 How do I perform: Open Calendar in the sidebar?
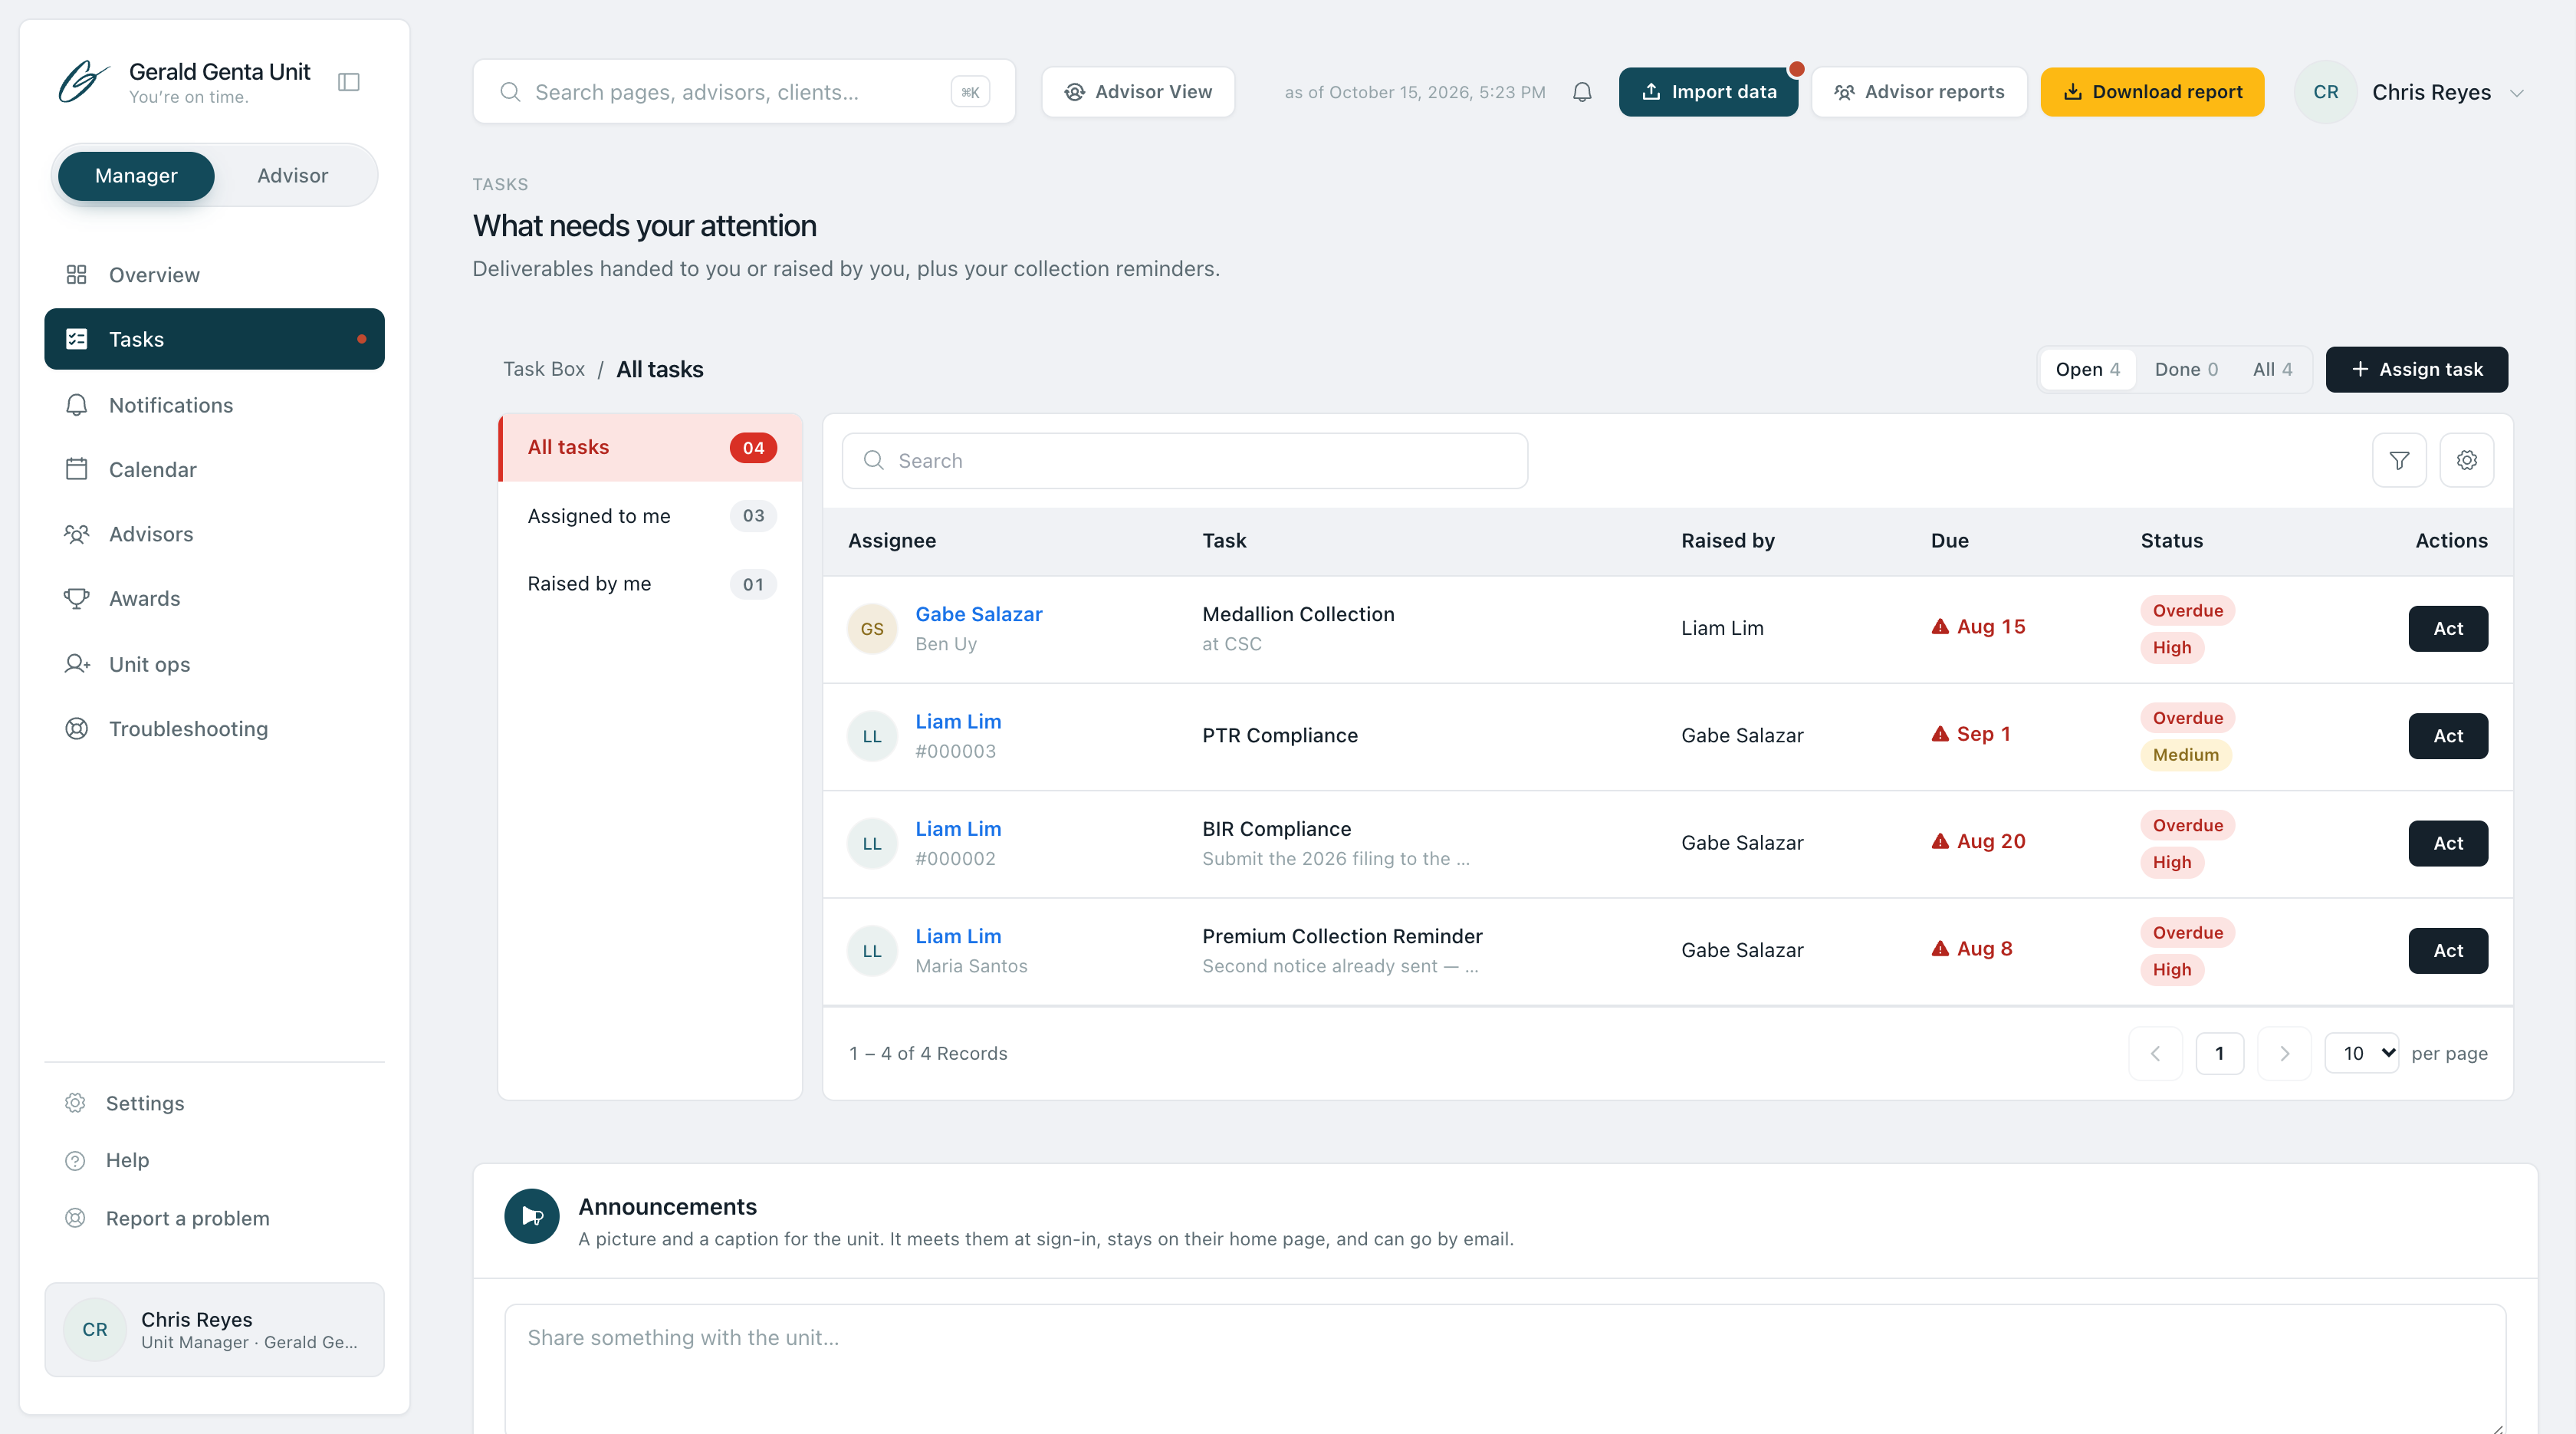click(x=214, y=469)
